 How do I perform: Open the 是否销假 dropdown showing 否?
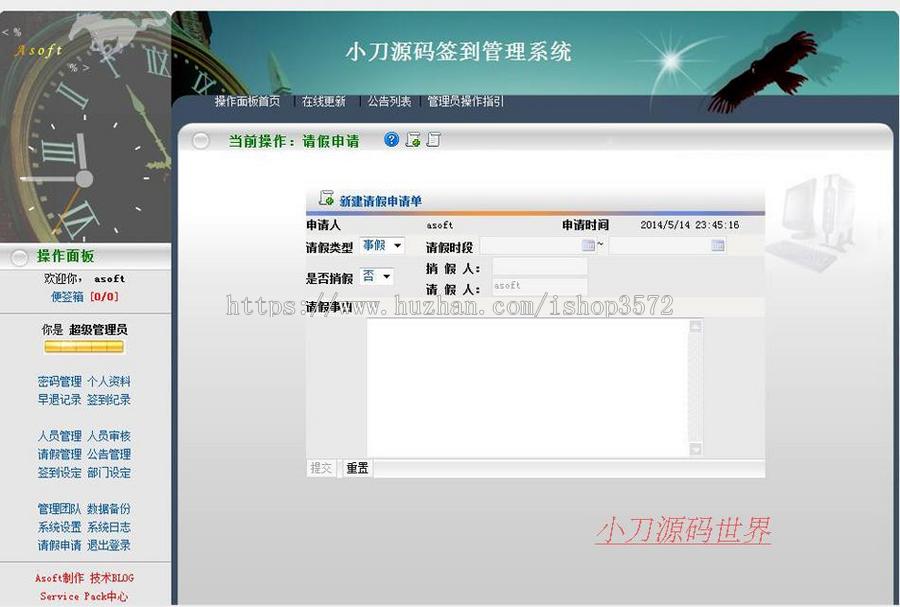pyautogui.click(x=377, y=277)
